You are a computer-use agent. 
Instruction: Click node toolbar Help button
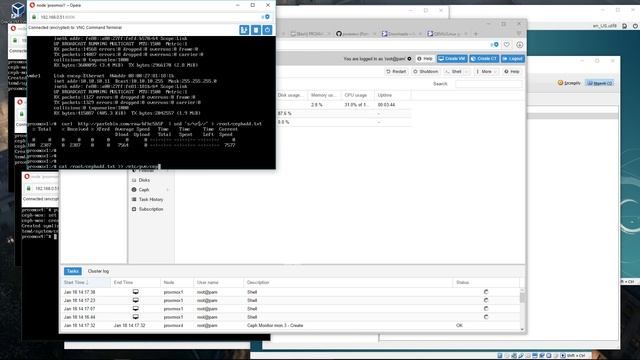(511, 71)
